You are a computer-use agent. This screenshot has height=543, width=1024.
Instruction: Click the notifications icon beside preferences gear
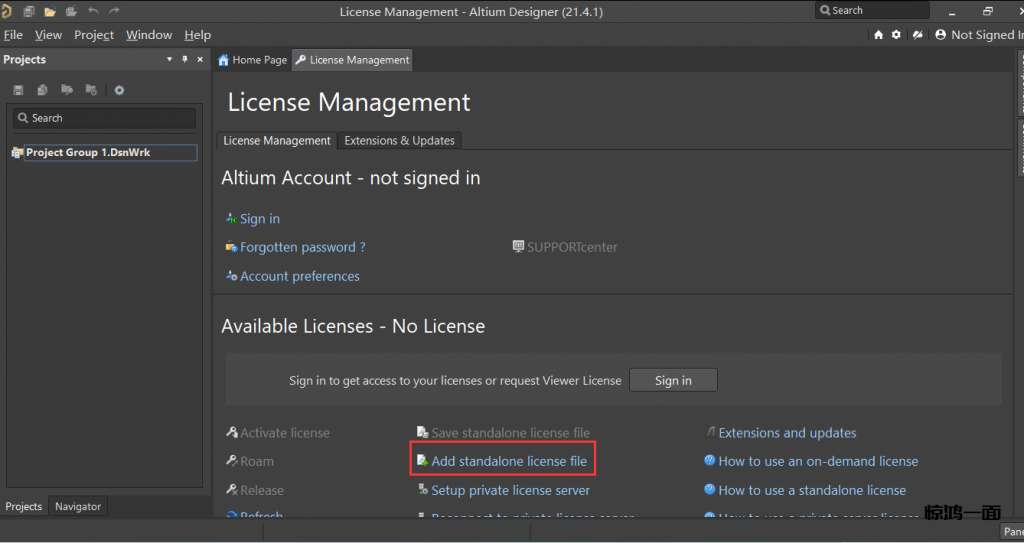point(915,34)
